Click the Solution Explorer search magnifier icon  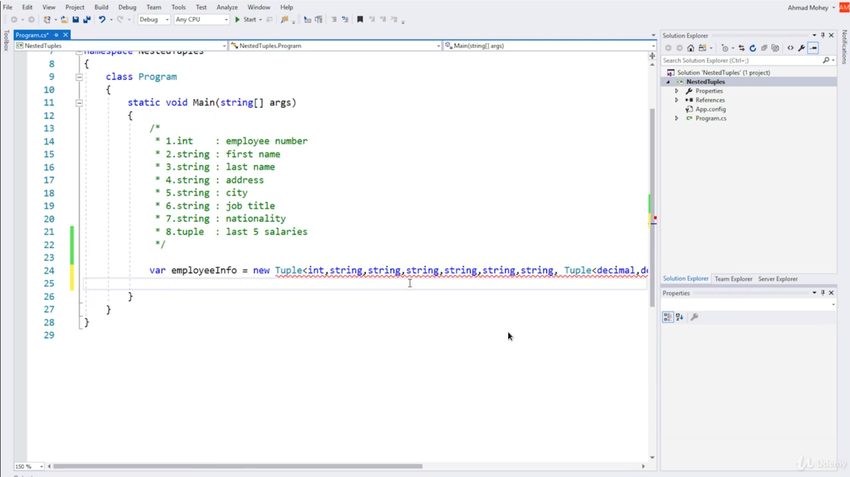(826, 60)
